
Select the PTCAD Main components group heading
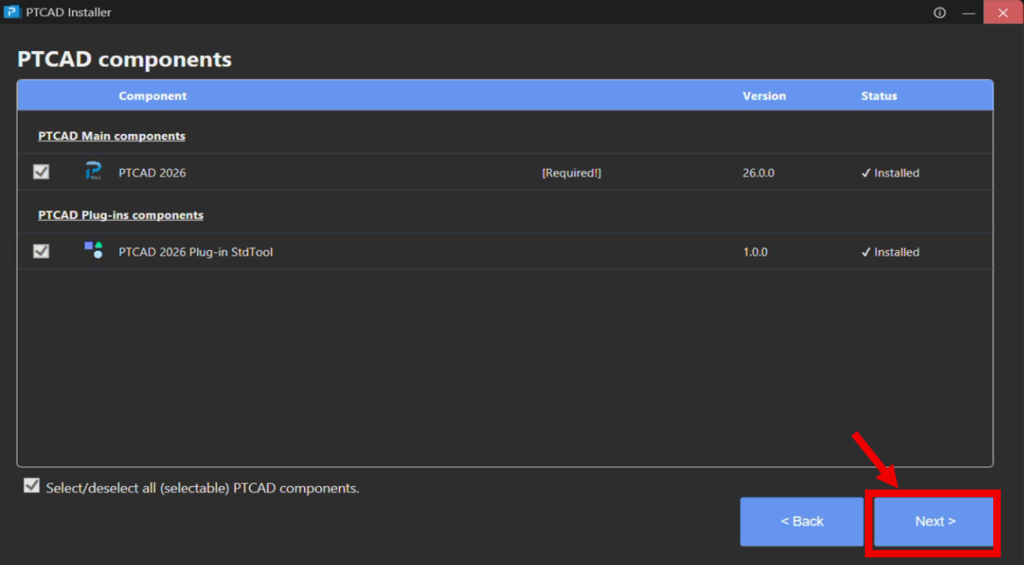click(x=111, y=136)
